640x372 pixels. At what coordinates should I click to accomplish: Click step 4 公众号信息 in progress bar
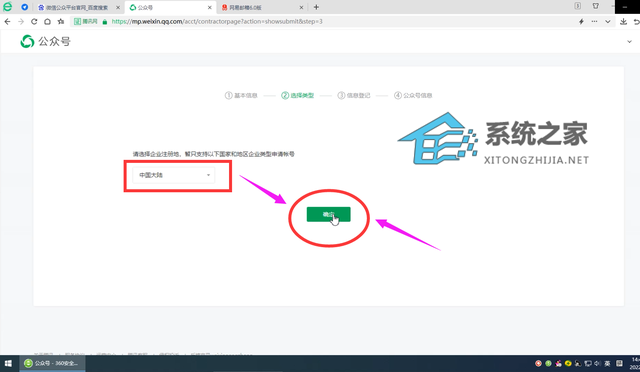point(413,96)
